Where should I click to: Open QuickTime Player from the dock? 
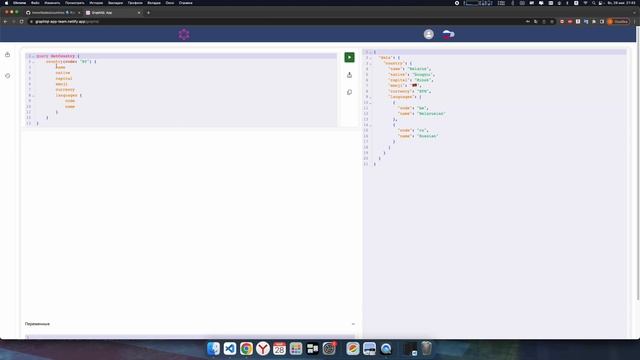pyautogui.click(x=386, y=349)
